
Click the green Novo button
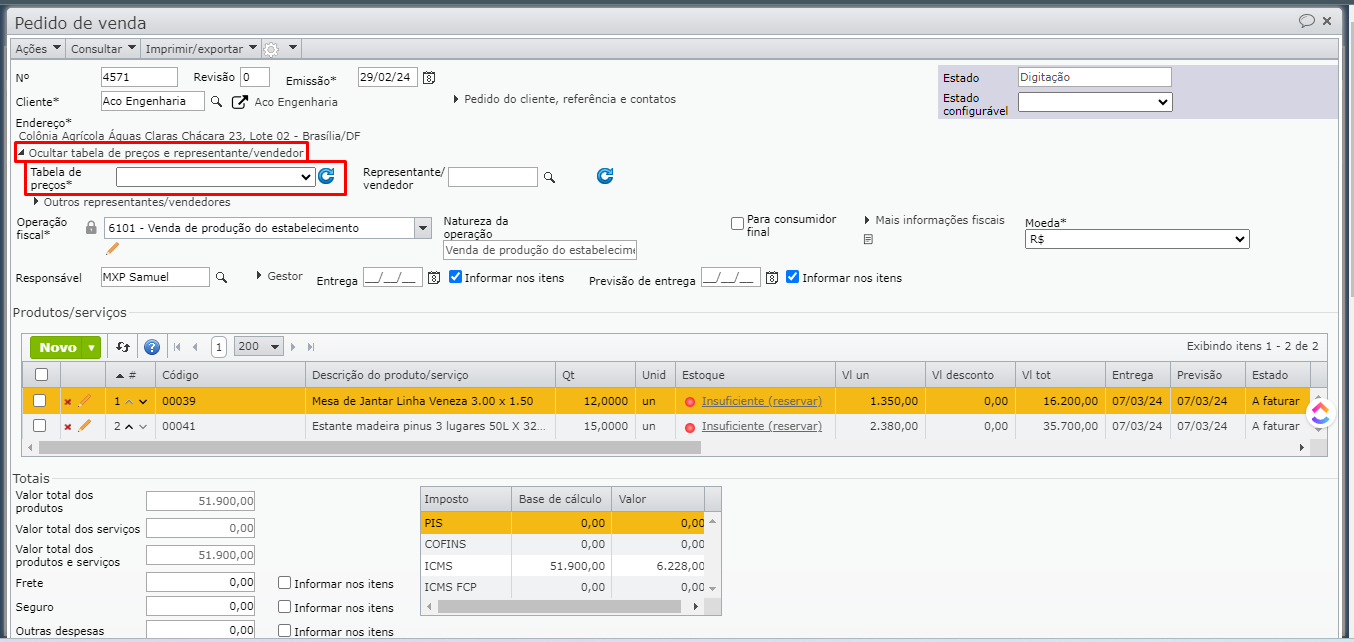pos(58,347)
